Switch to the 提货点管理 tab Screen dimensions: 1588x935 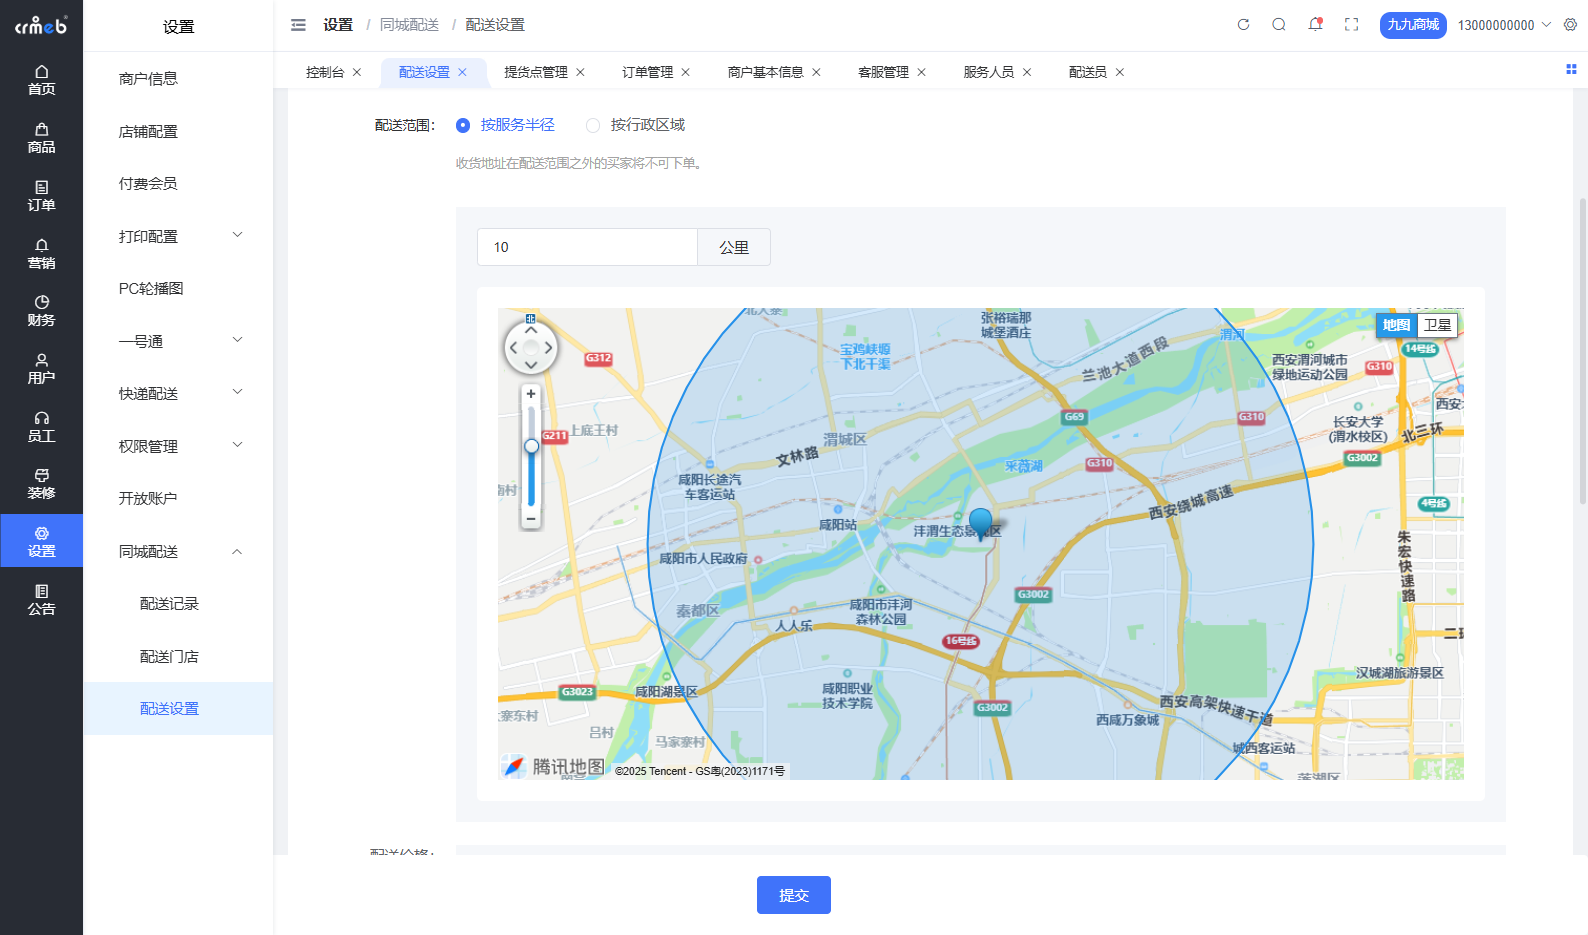(536, 72)
